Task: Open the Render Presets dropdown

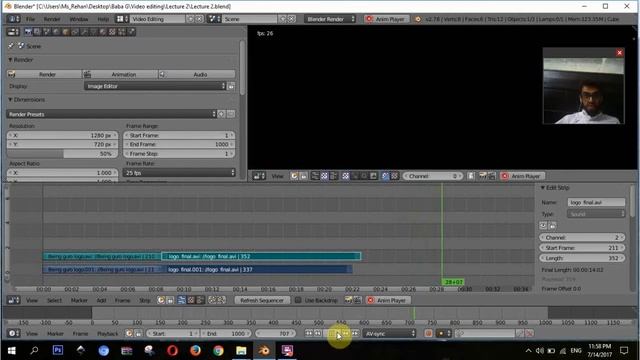Action: point(111,114)
